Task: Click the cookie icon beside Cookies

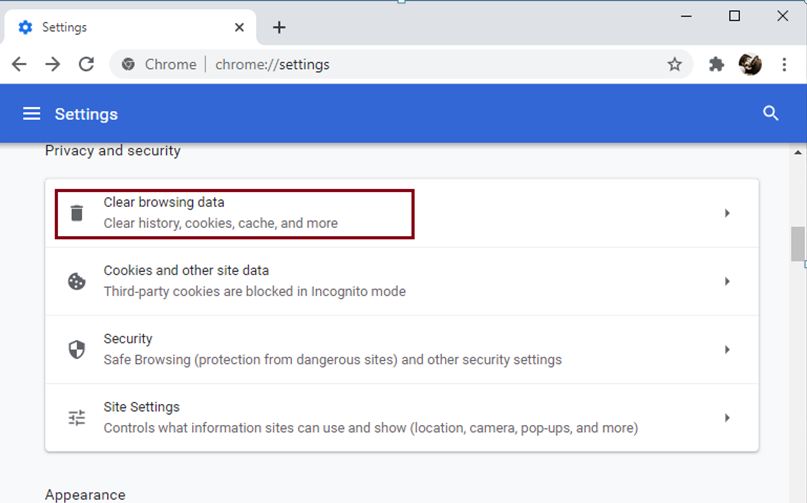Action: click(x=77, y=281)
